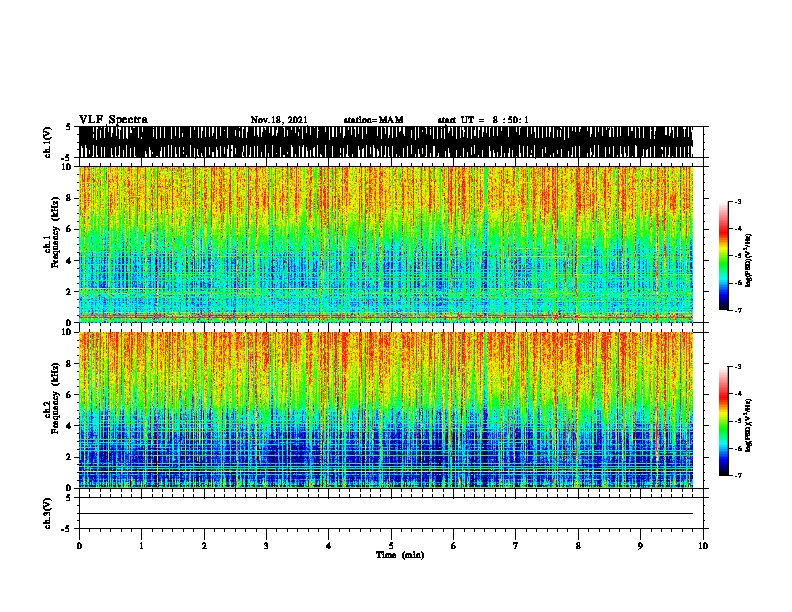Viewport: 792px width, 612px height.
Task: Click the "5" voltage tick on ch.1(V) axis
Action: point(70,127)
